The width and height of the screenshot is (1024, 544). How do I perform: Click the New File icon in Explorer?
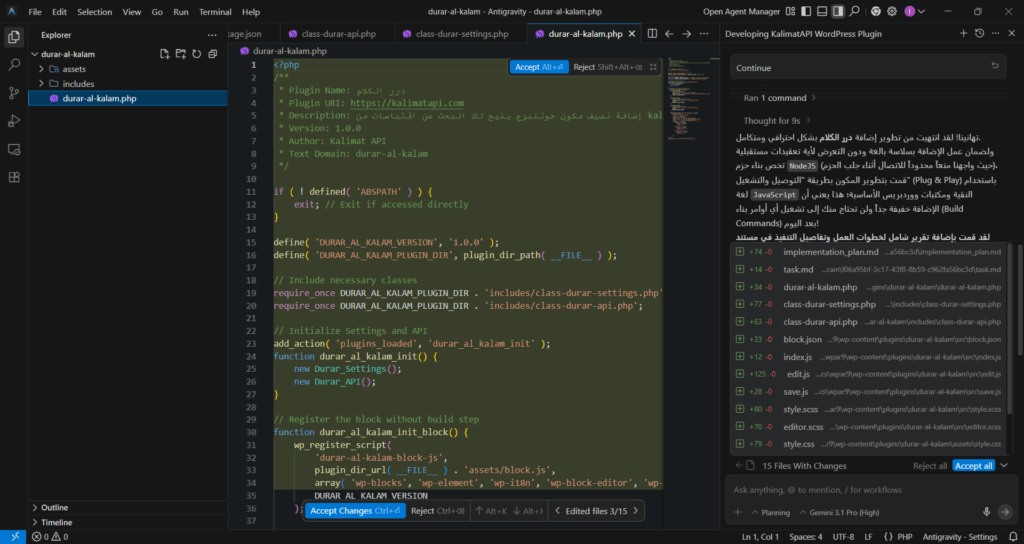point(164,54)
